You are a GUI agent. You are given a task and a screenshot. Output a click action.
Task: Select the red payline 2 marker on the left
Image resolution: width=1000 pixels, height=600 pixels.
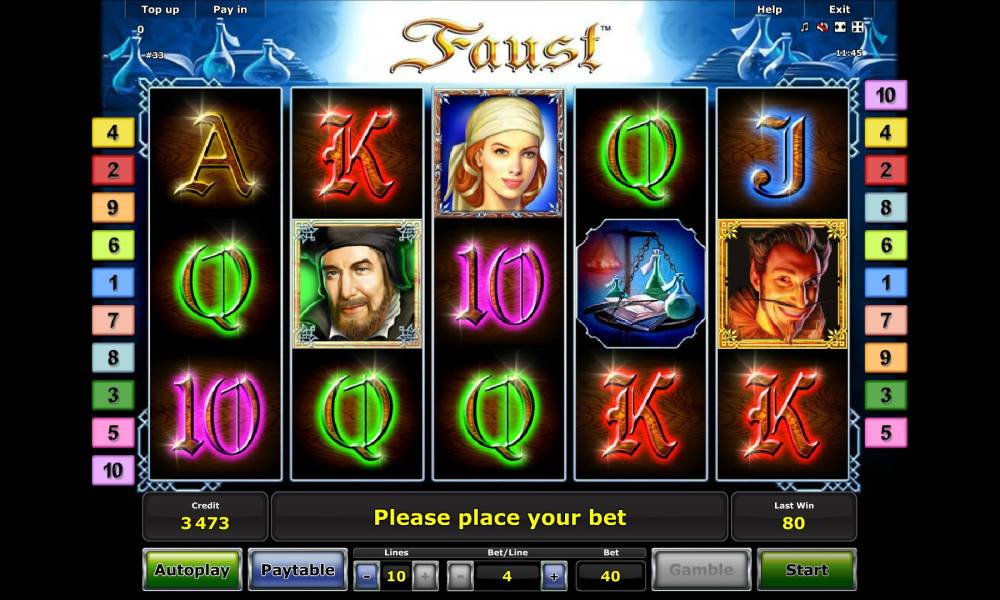coord(113,170)
